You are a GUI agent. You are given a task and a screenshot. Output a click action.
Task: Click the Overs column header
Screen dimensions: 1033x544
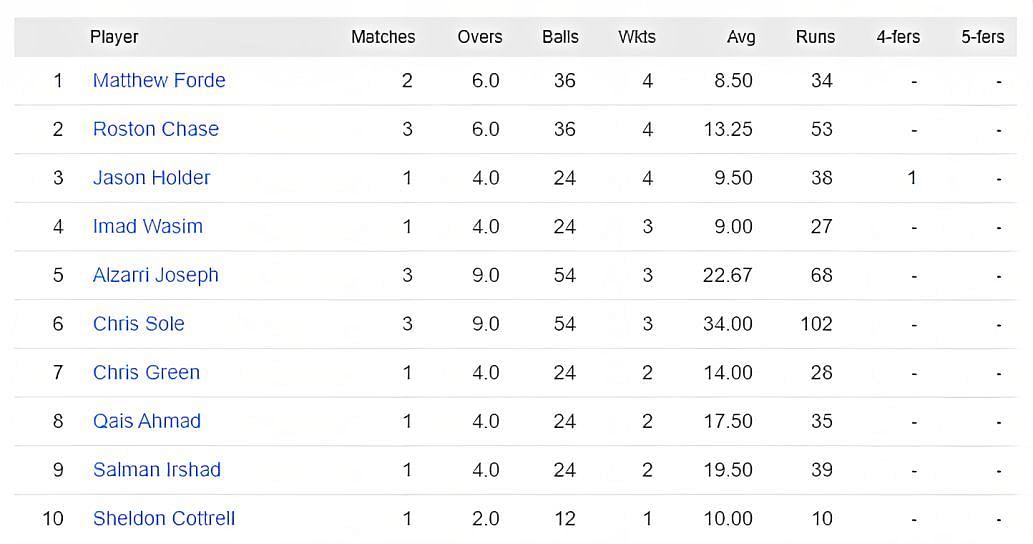[x=480, y=37]
